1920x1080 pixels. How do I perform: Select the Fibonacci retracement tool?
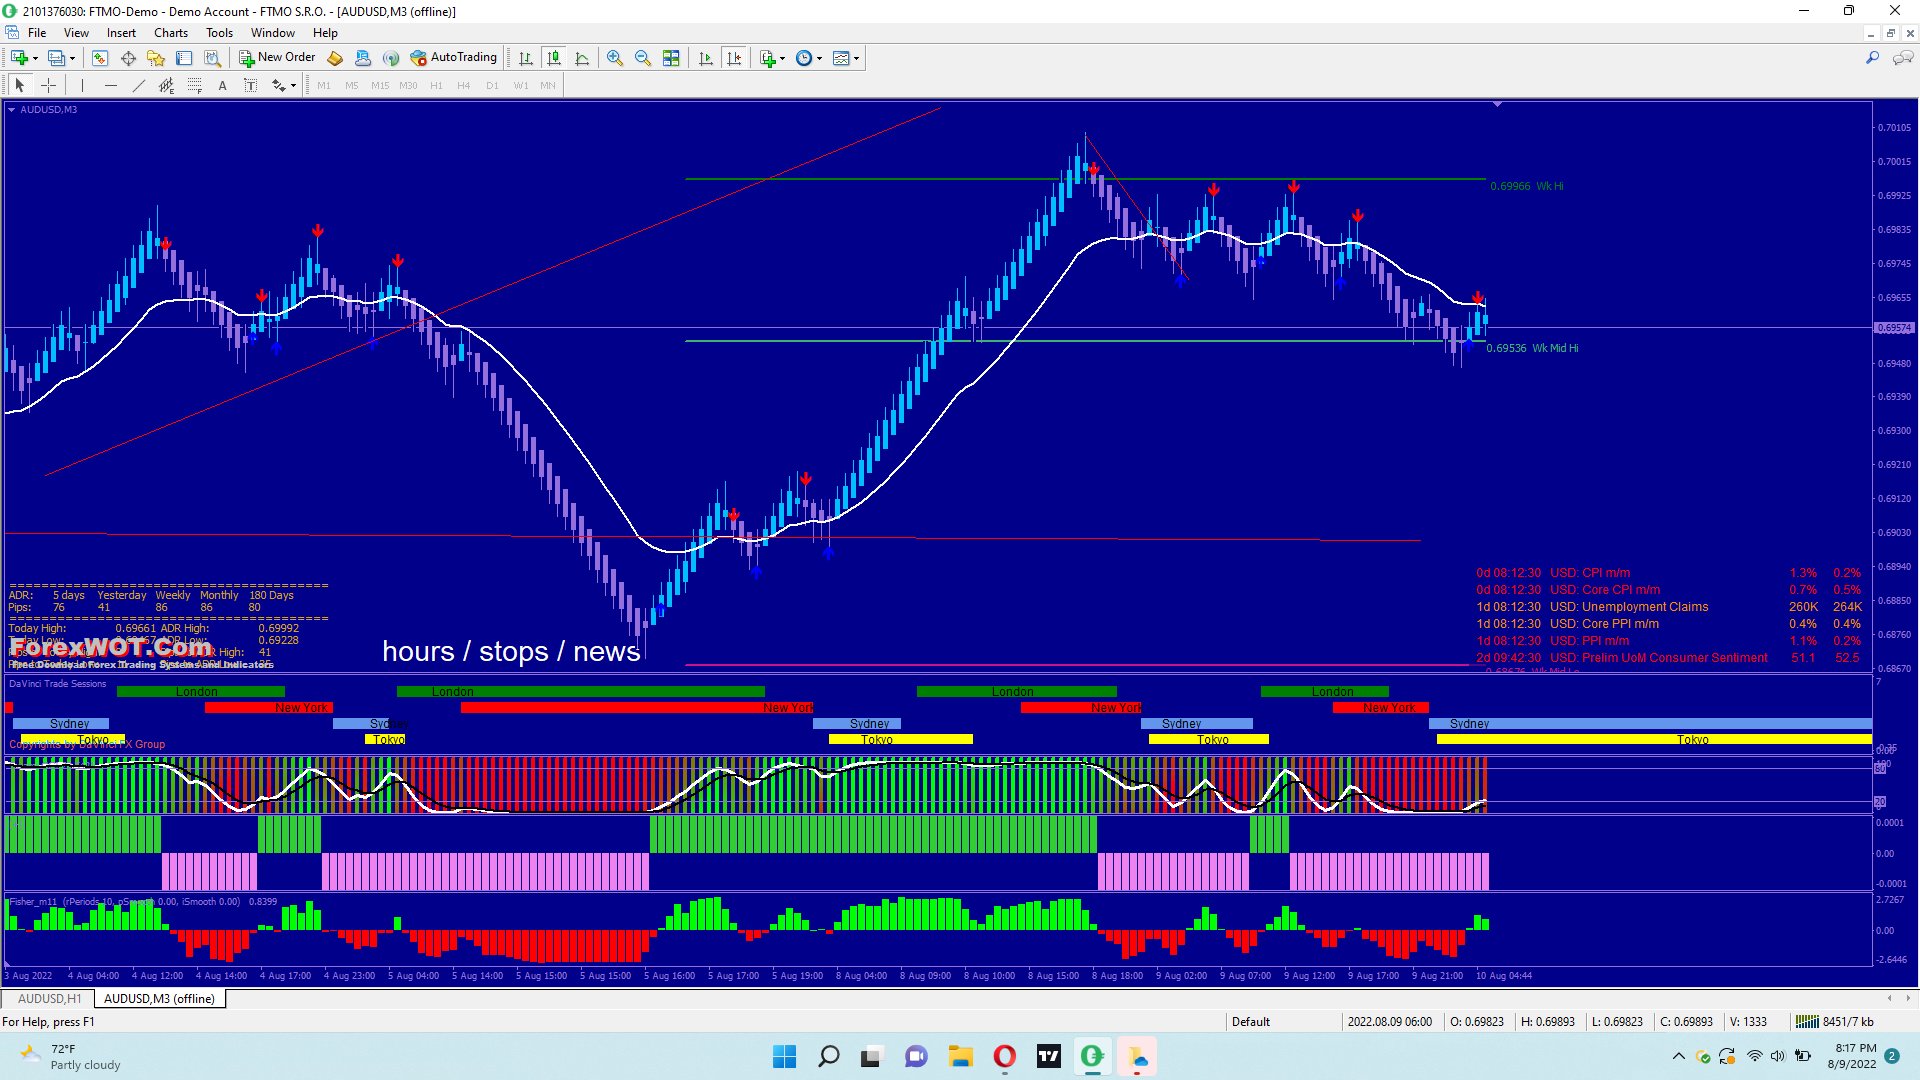pos(195,86)
